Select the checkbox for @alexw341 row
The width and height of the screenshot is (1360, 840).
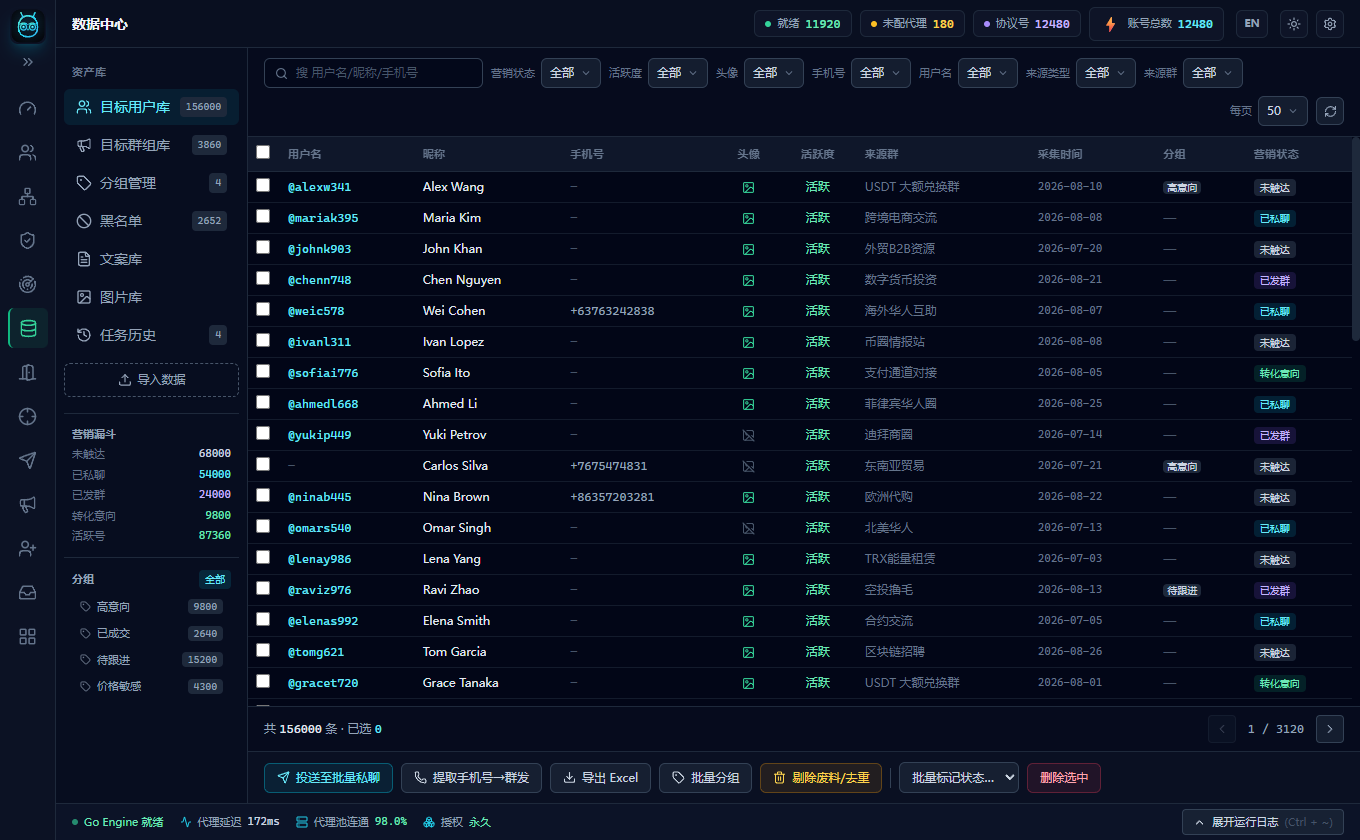pos(263,185)
